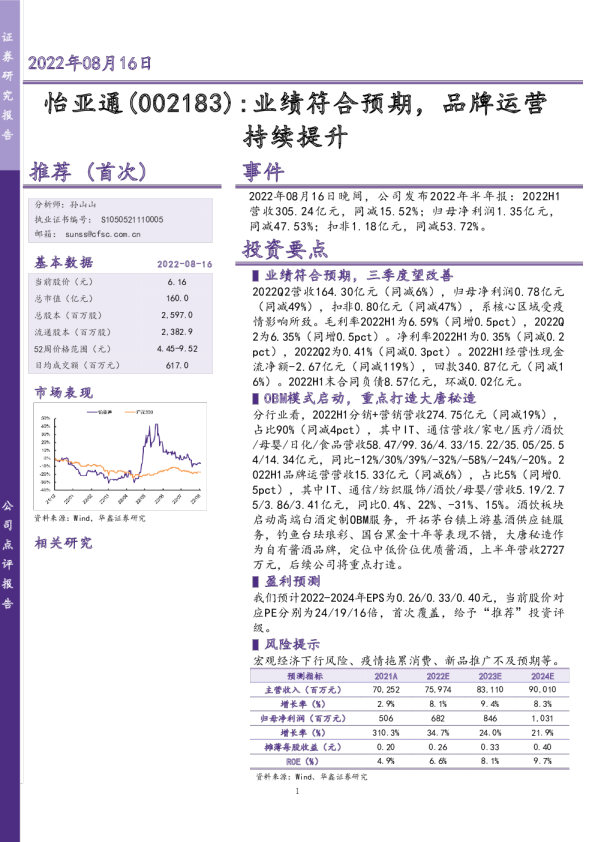Select net profit cell 682
Viewport: 595px width, 842px height.
[x=438, y=718]
